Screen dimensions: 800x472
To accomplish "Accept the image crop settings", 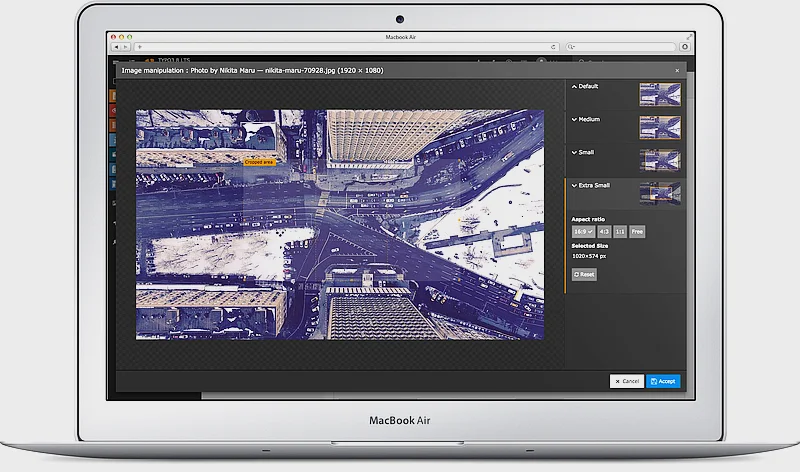I will [x=663, y=381].
